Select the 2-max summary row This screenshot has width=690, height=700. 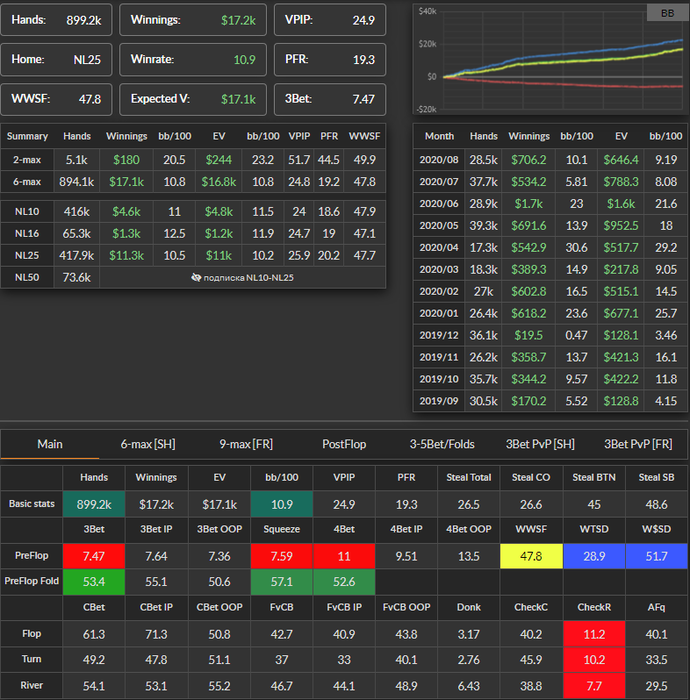tap(195, 159)
